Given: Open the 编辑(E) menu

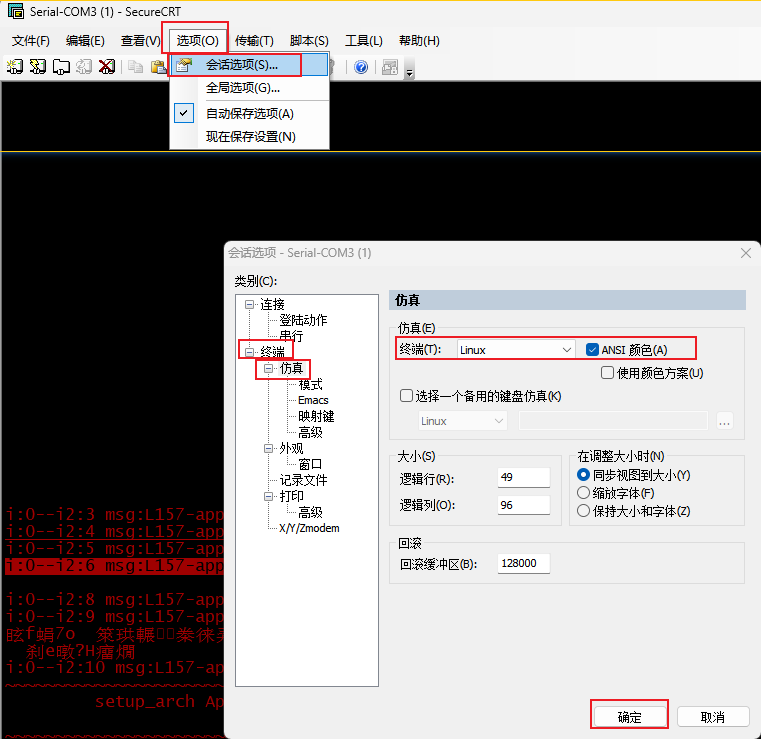Looking at the screenshot, I should [x=85, y=41].
